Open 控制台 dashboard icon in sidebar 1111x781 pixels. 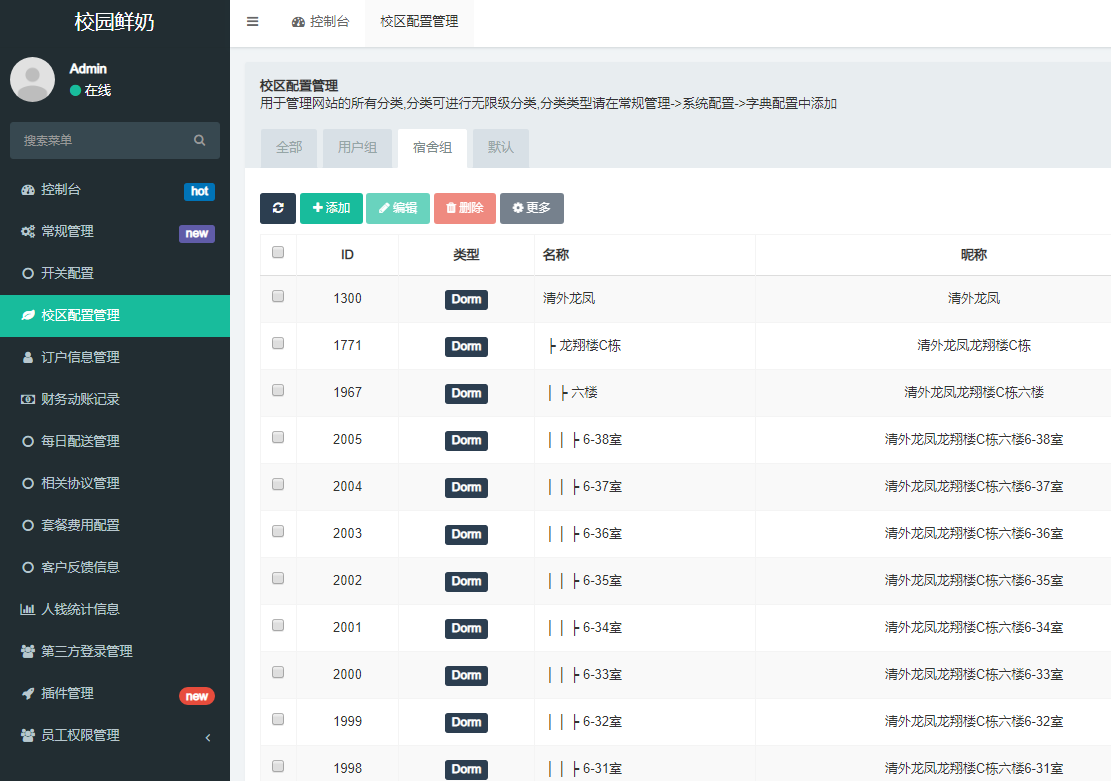(28, 190)
